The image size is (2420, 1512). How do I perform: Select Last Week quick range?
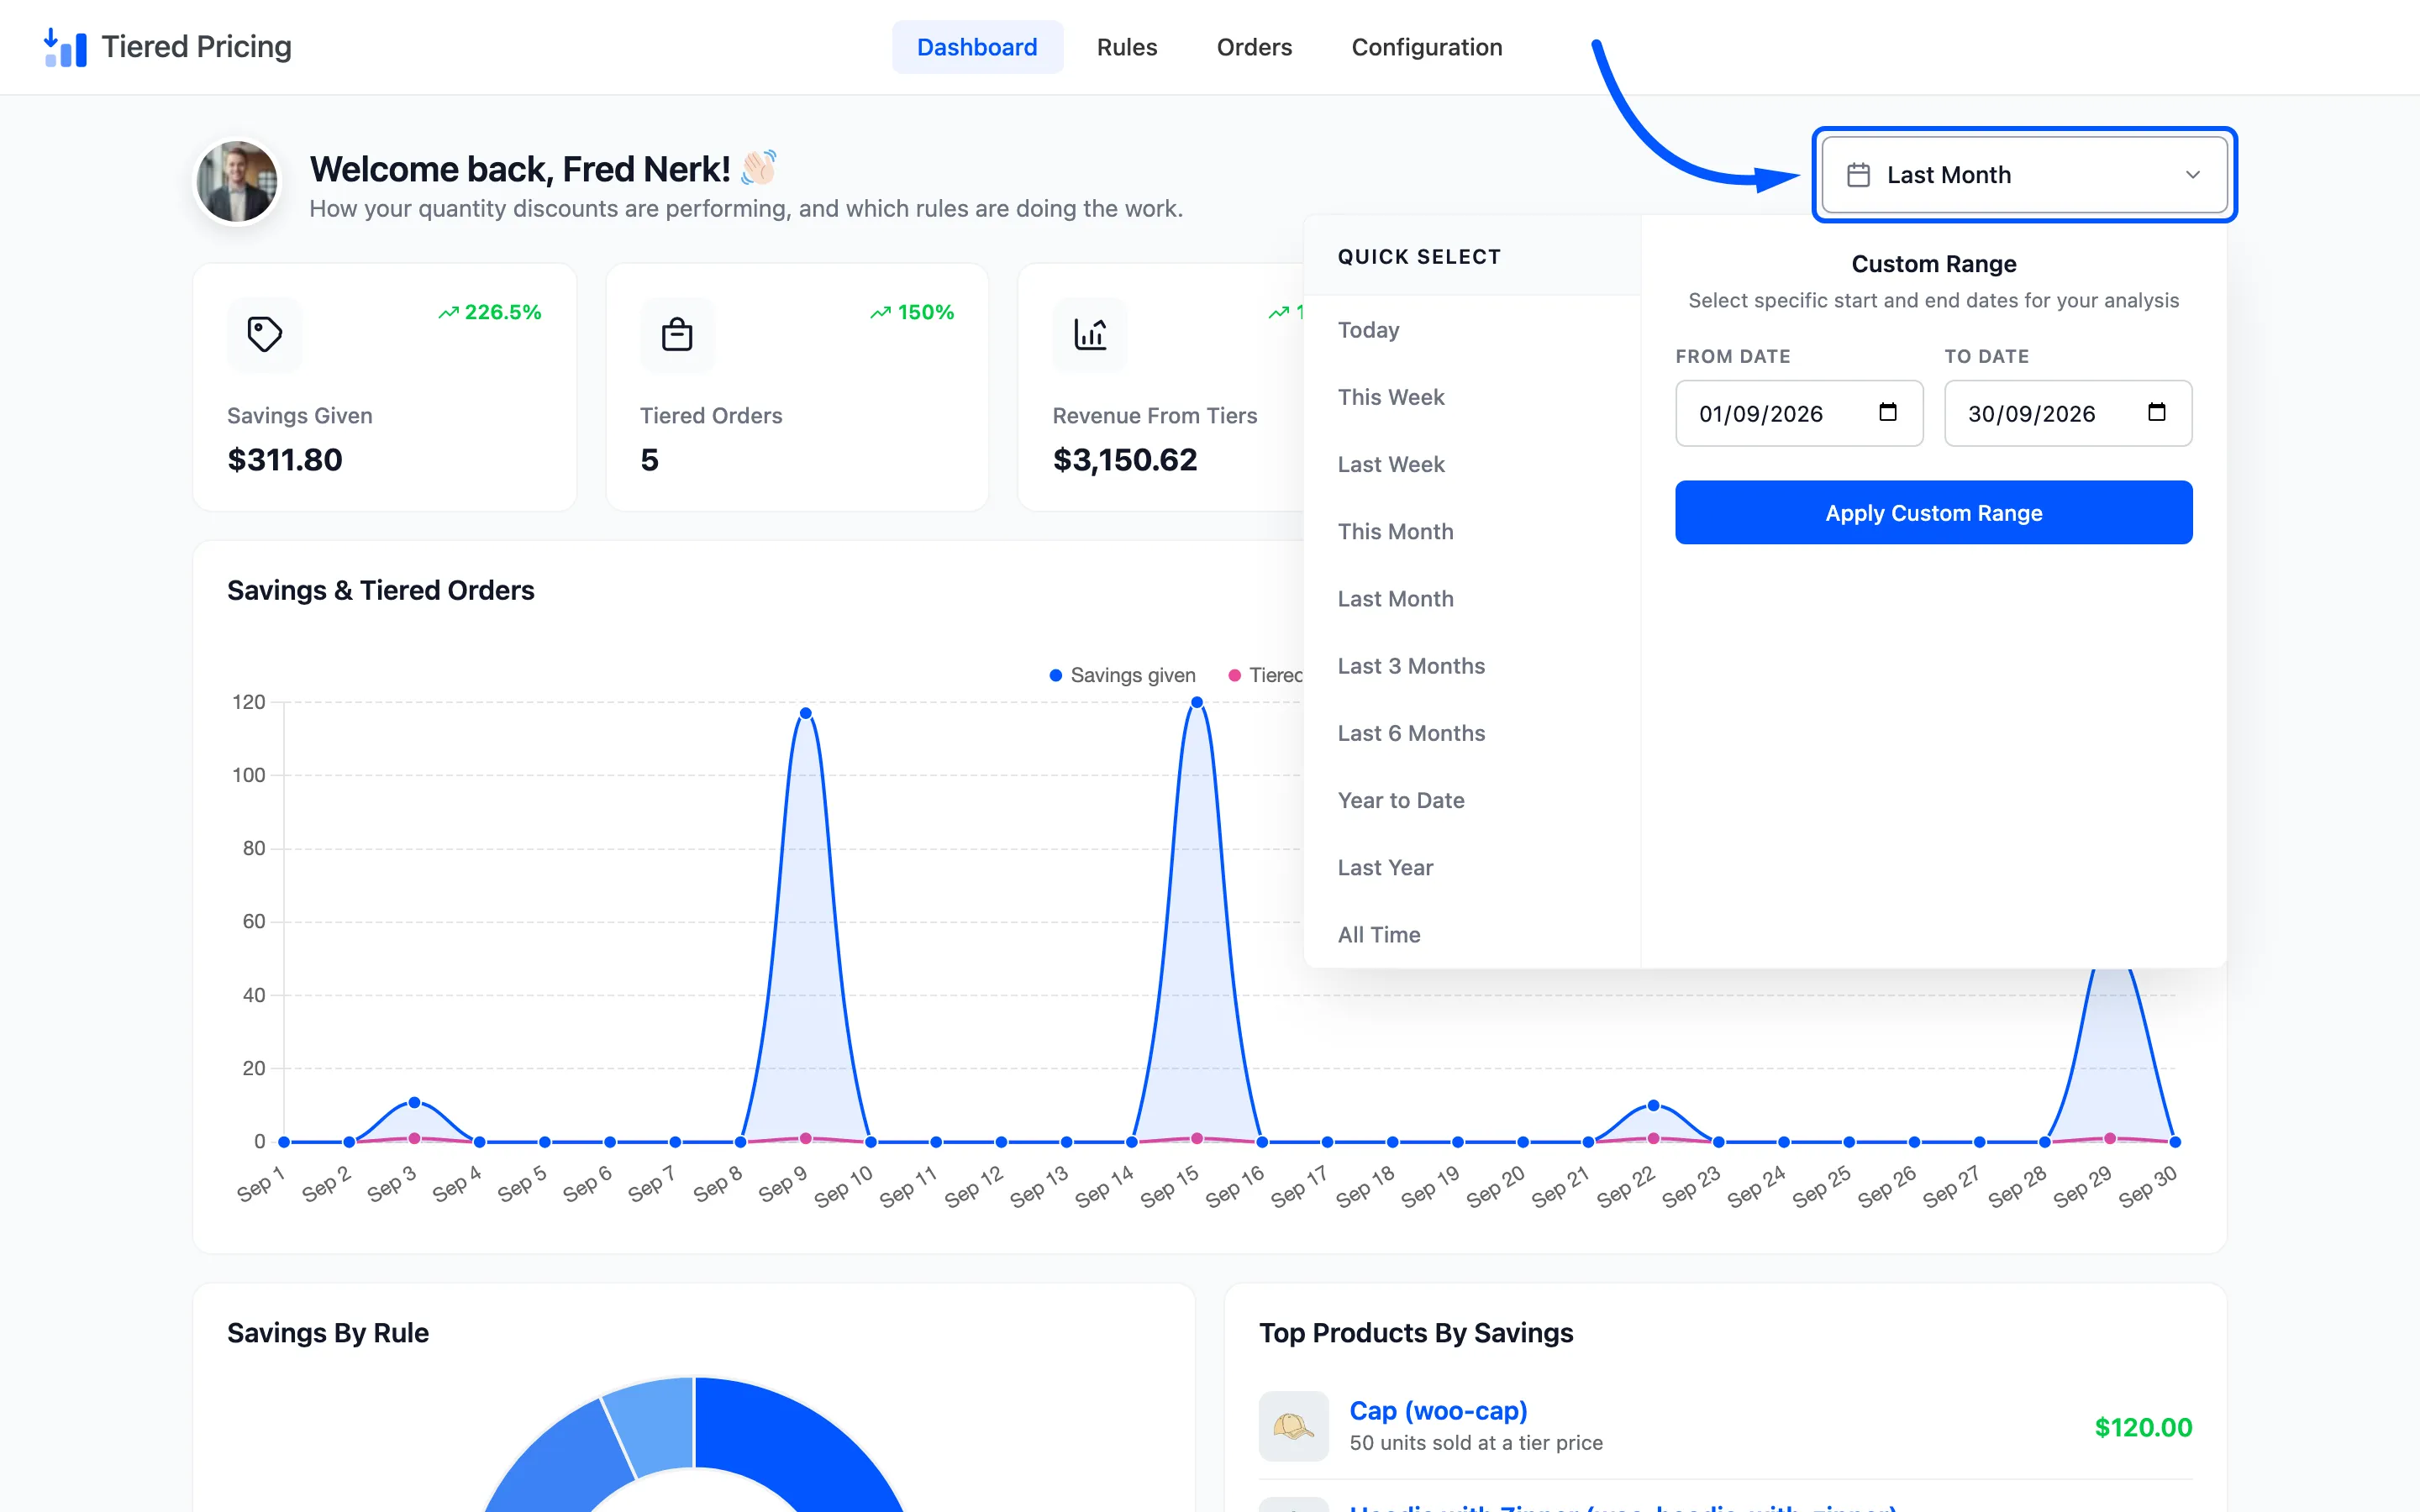click(x=1472, y=464)
